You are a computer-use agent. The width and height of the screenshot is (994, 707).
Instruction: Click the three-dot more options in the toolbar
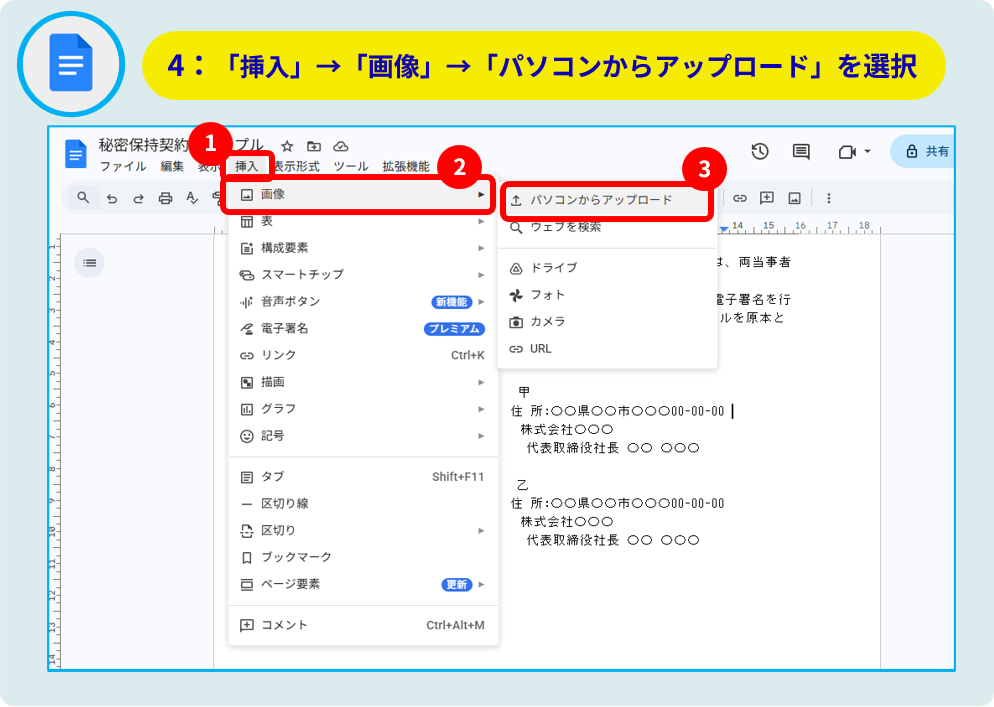[828, 198]
